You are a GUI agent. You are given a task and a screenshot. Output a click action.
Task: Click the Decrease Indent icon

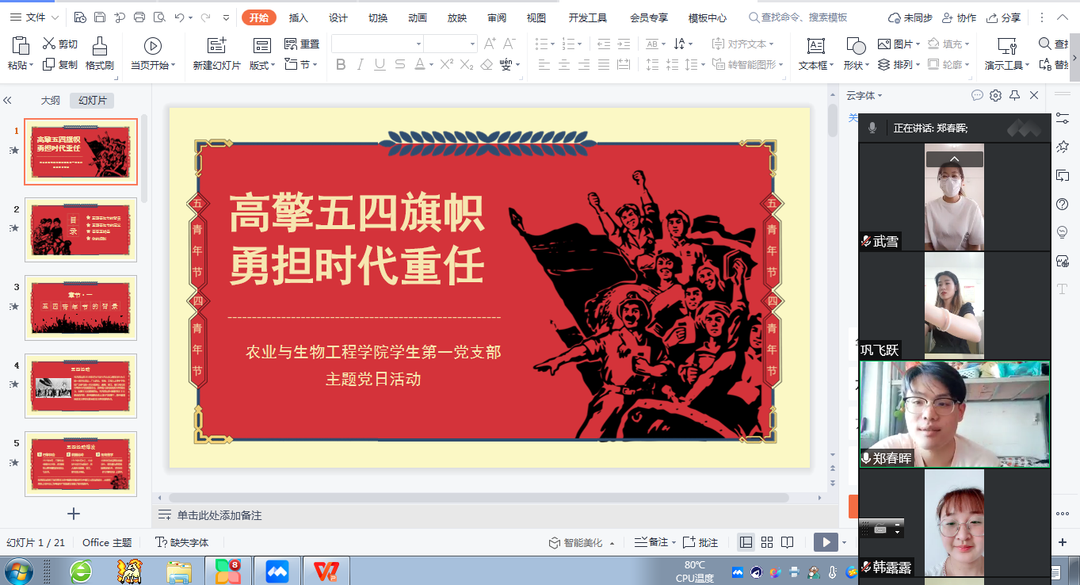pos(603,44)
